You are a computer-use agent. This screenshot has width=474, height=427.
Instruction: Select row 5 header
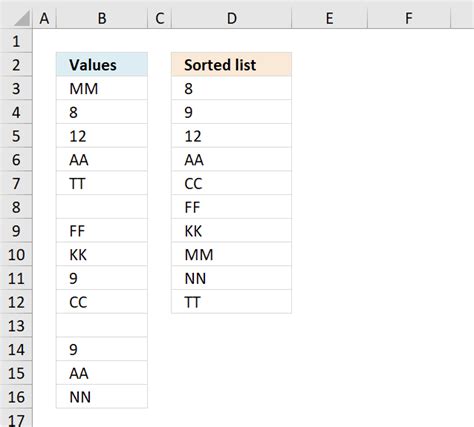click(16, 136)
